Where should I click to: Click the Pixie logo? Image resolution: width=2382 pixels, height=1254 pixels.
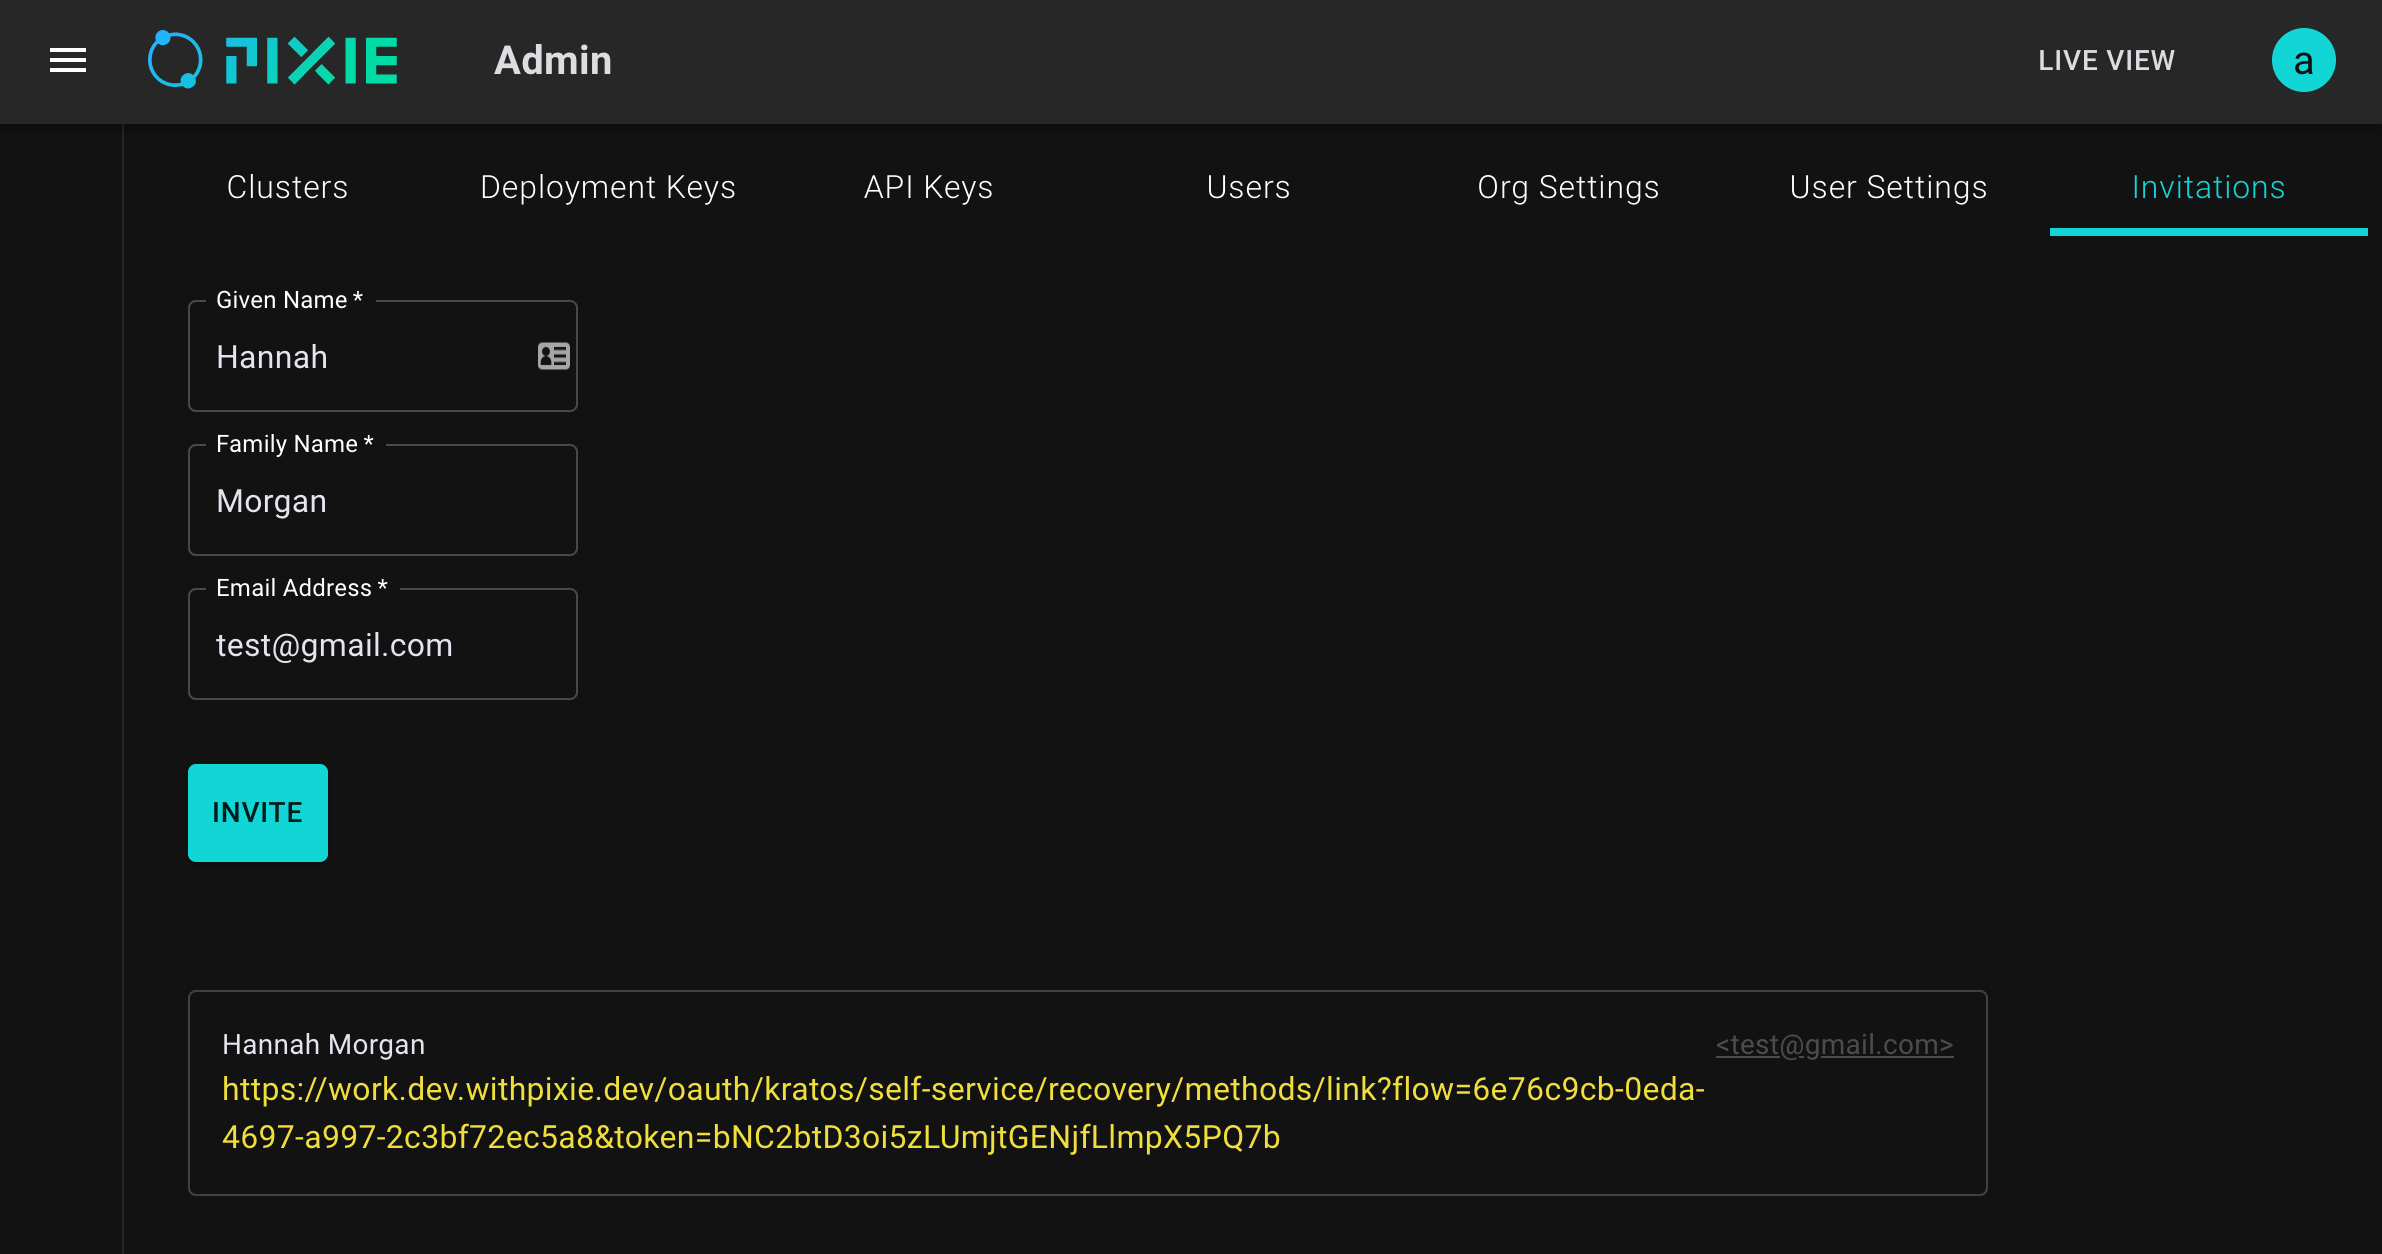[x=273, y=60]
